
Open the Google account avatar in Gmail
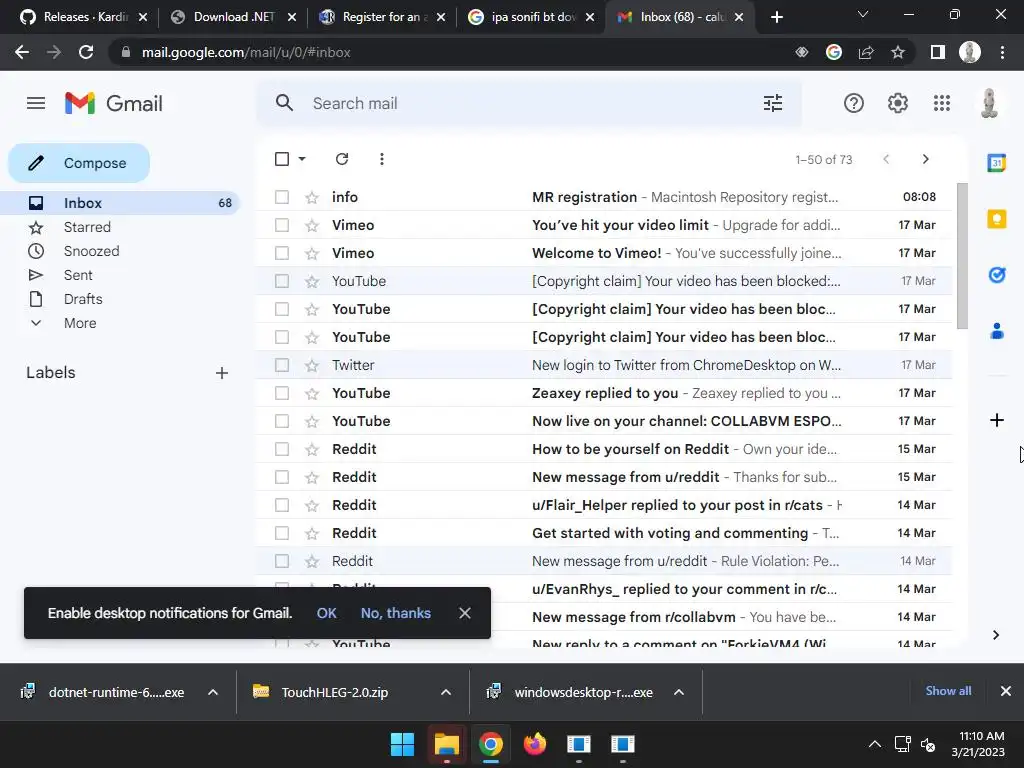click(989, 103)
